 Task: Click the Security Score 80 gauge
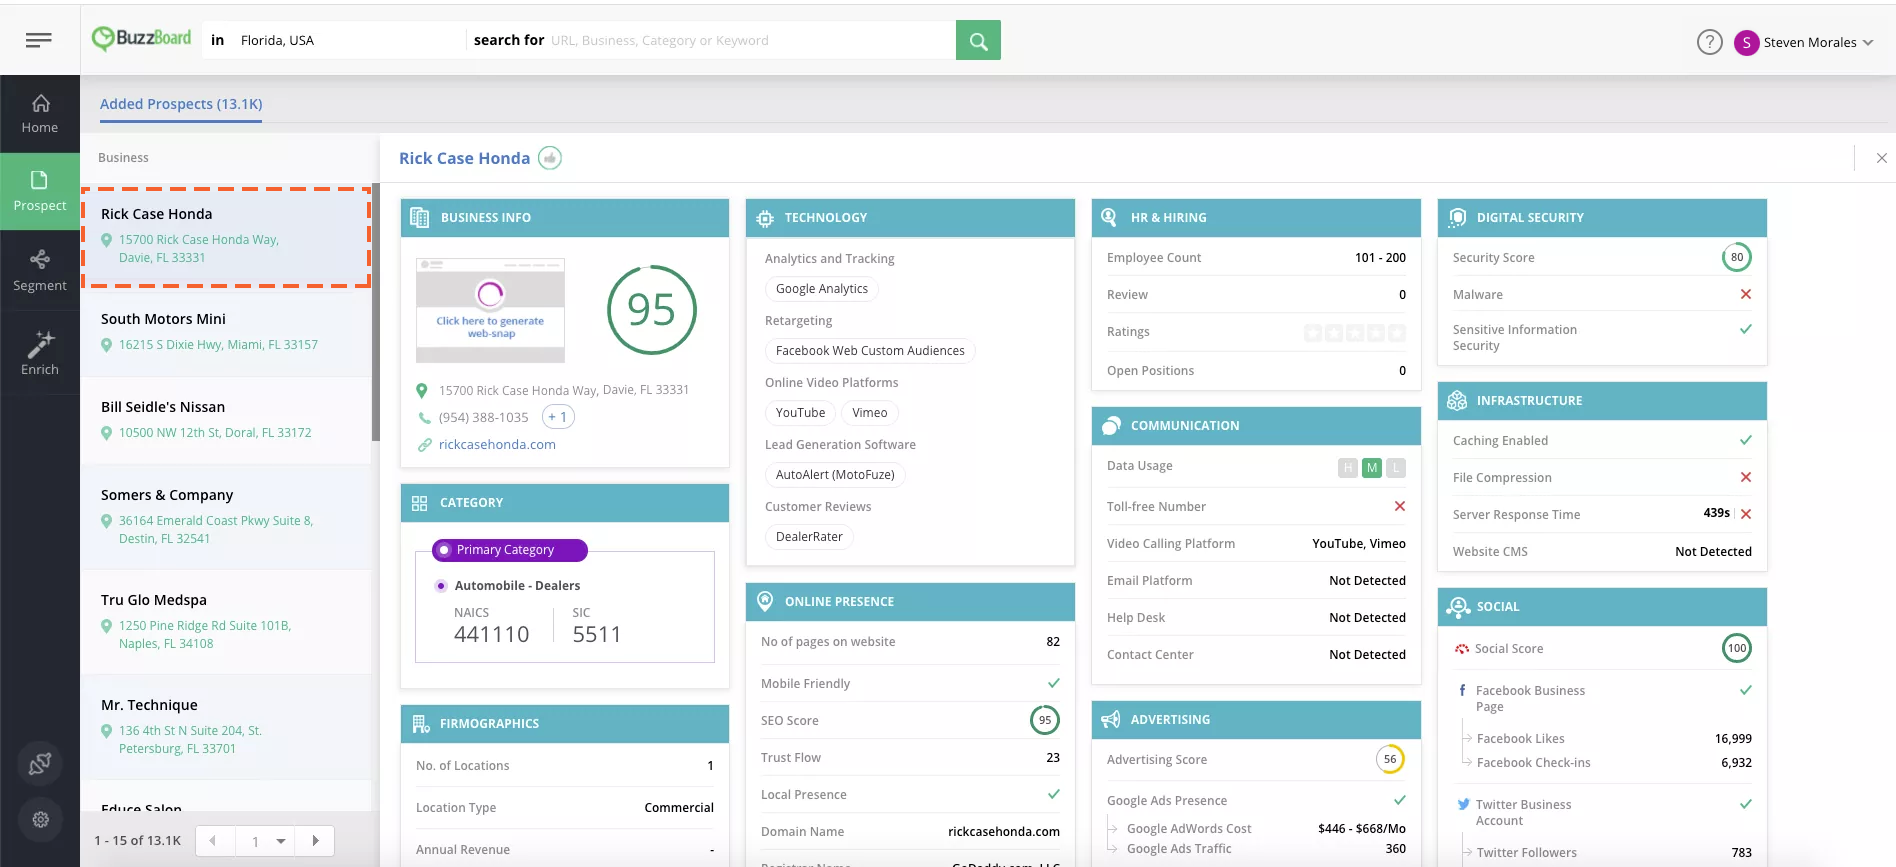1737,258
